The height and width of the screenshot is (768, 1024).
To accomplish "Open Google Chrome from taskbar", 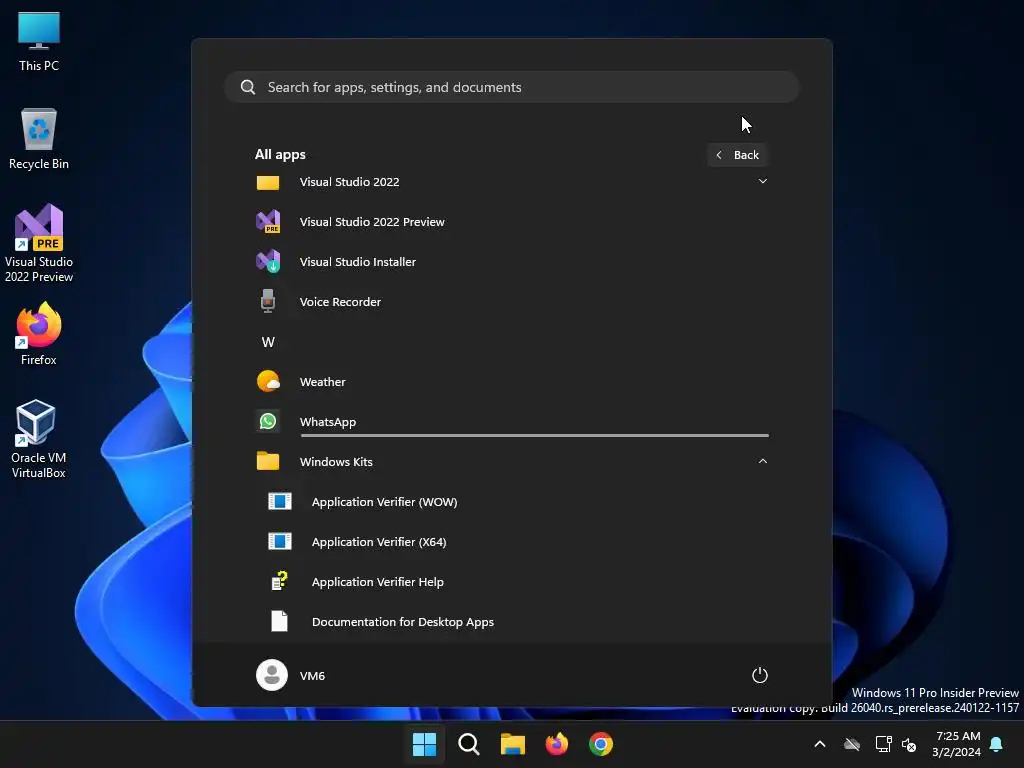I will (601, 744).
